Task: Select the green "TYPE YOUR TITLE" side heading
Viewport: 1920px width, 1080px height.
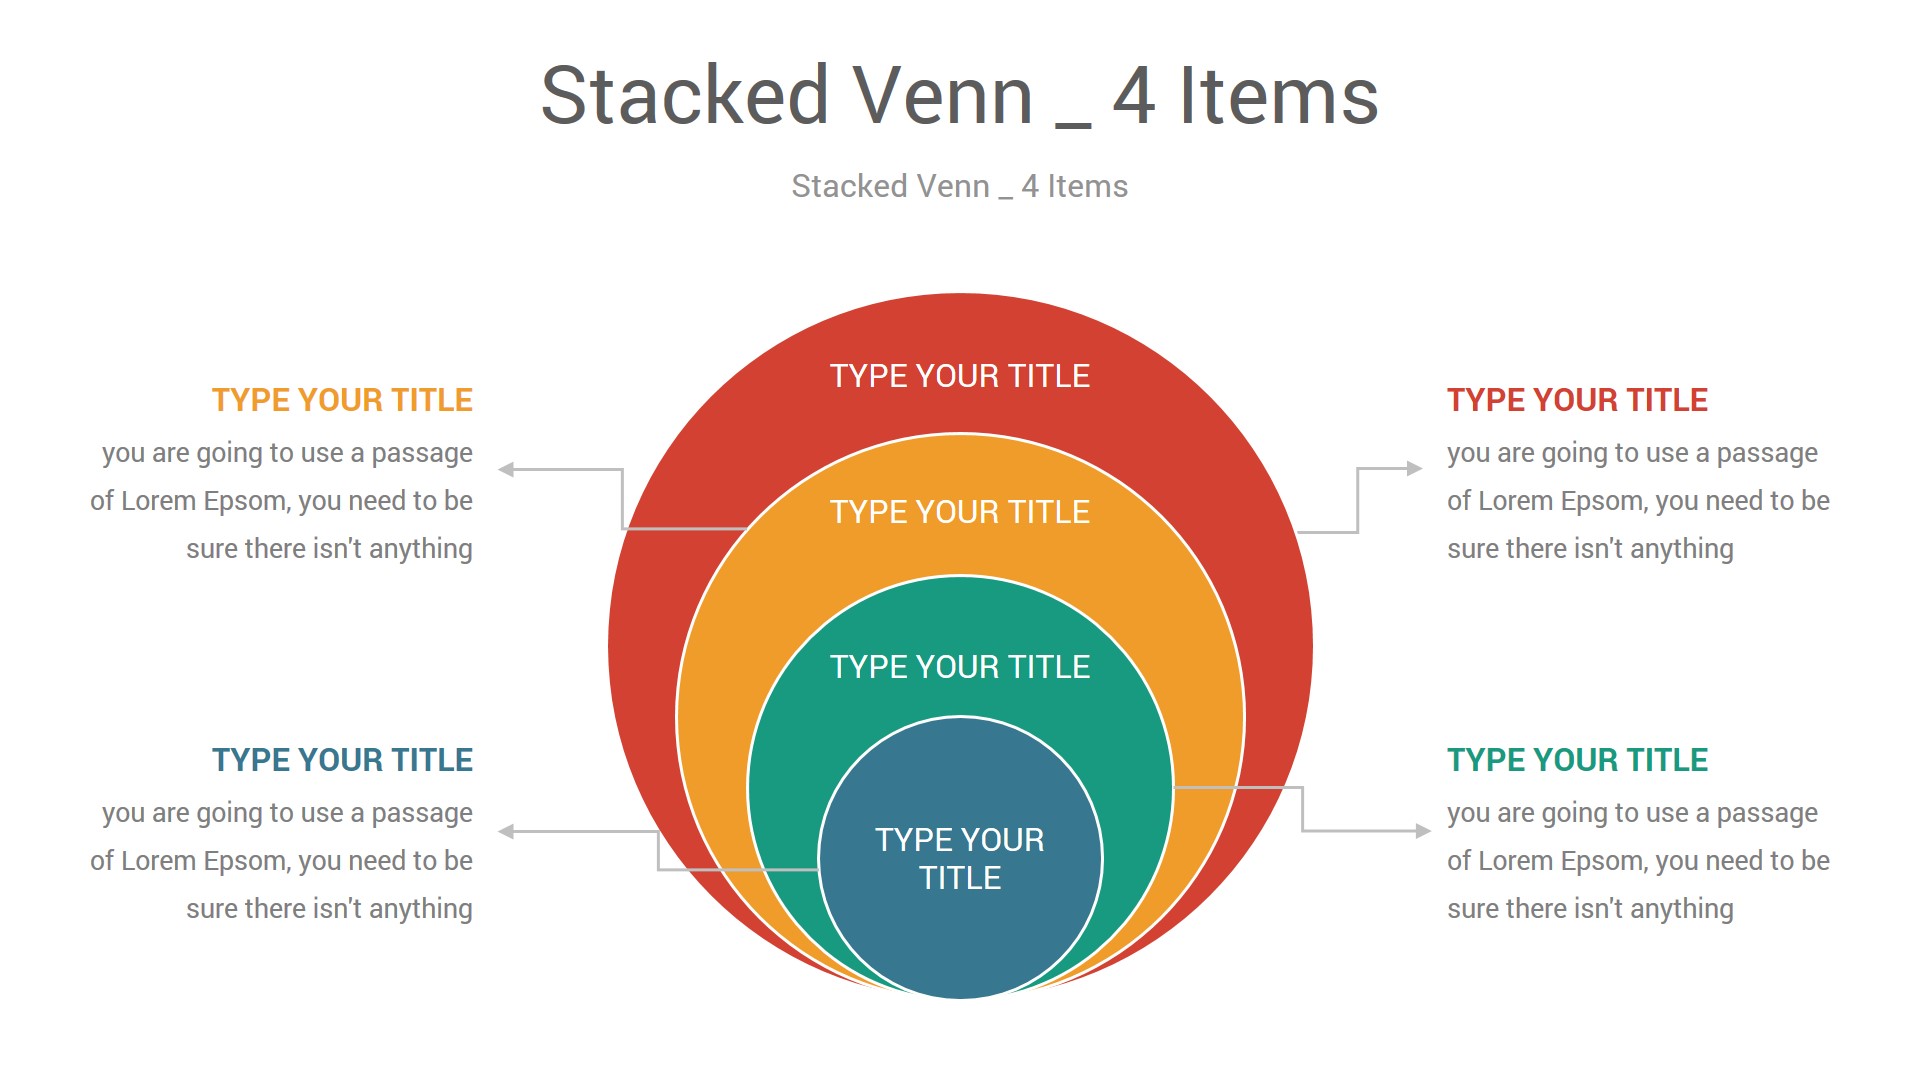Action: click(1577, 760)
